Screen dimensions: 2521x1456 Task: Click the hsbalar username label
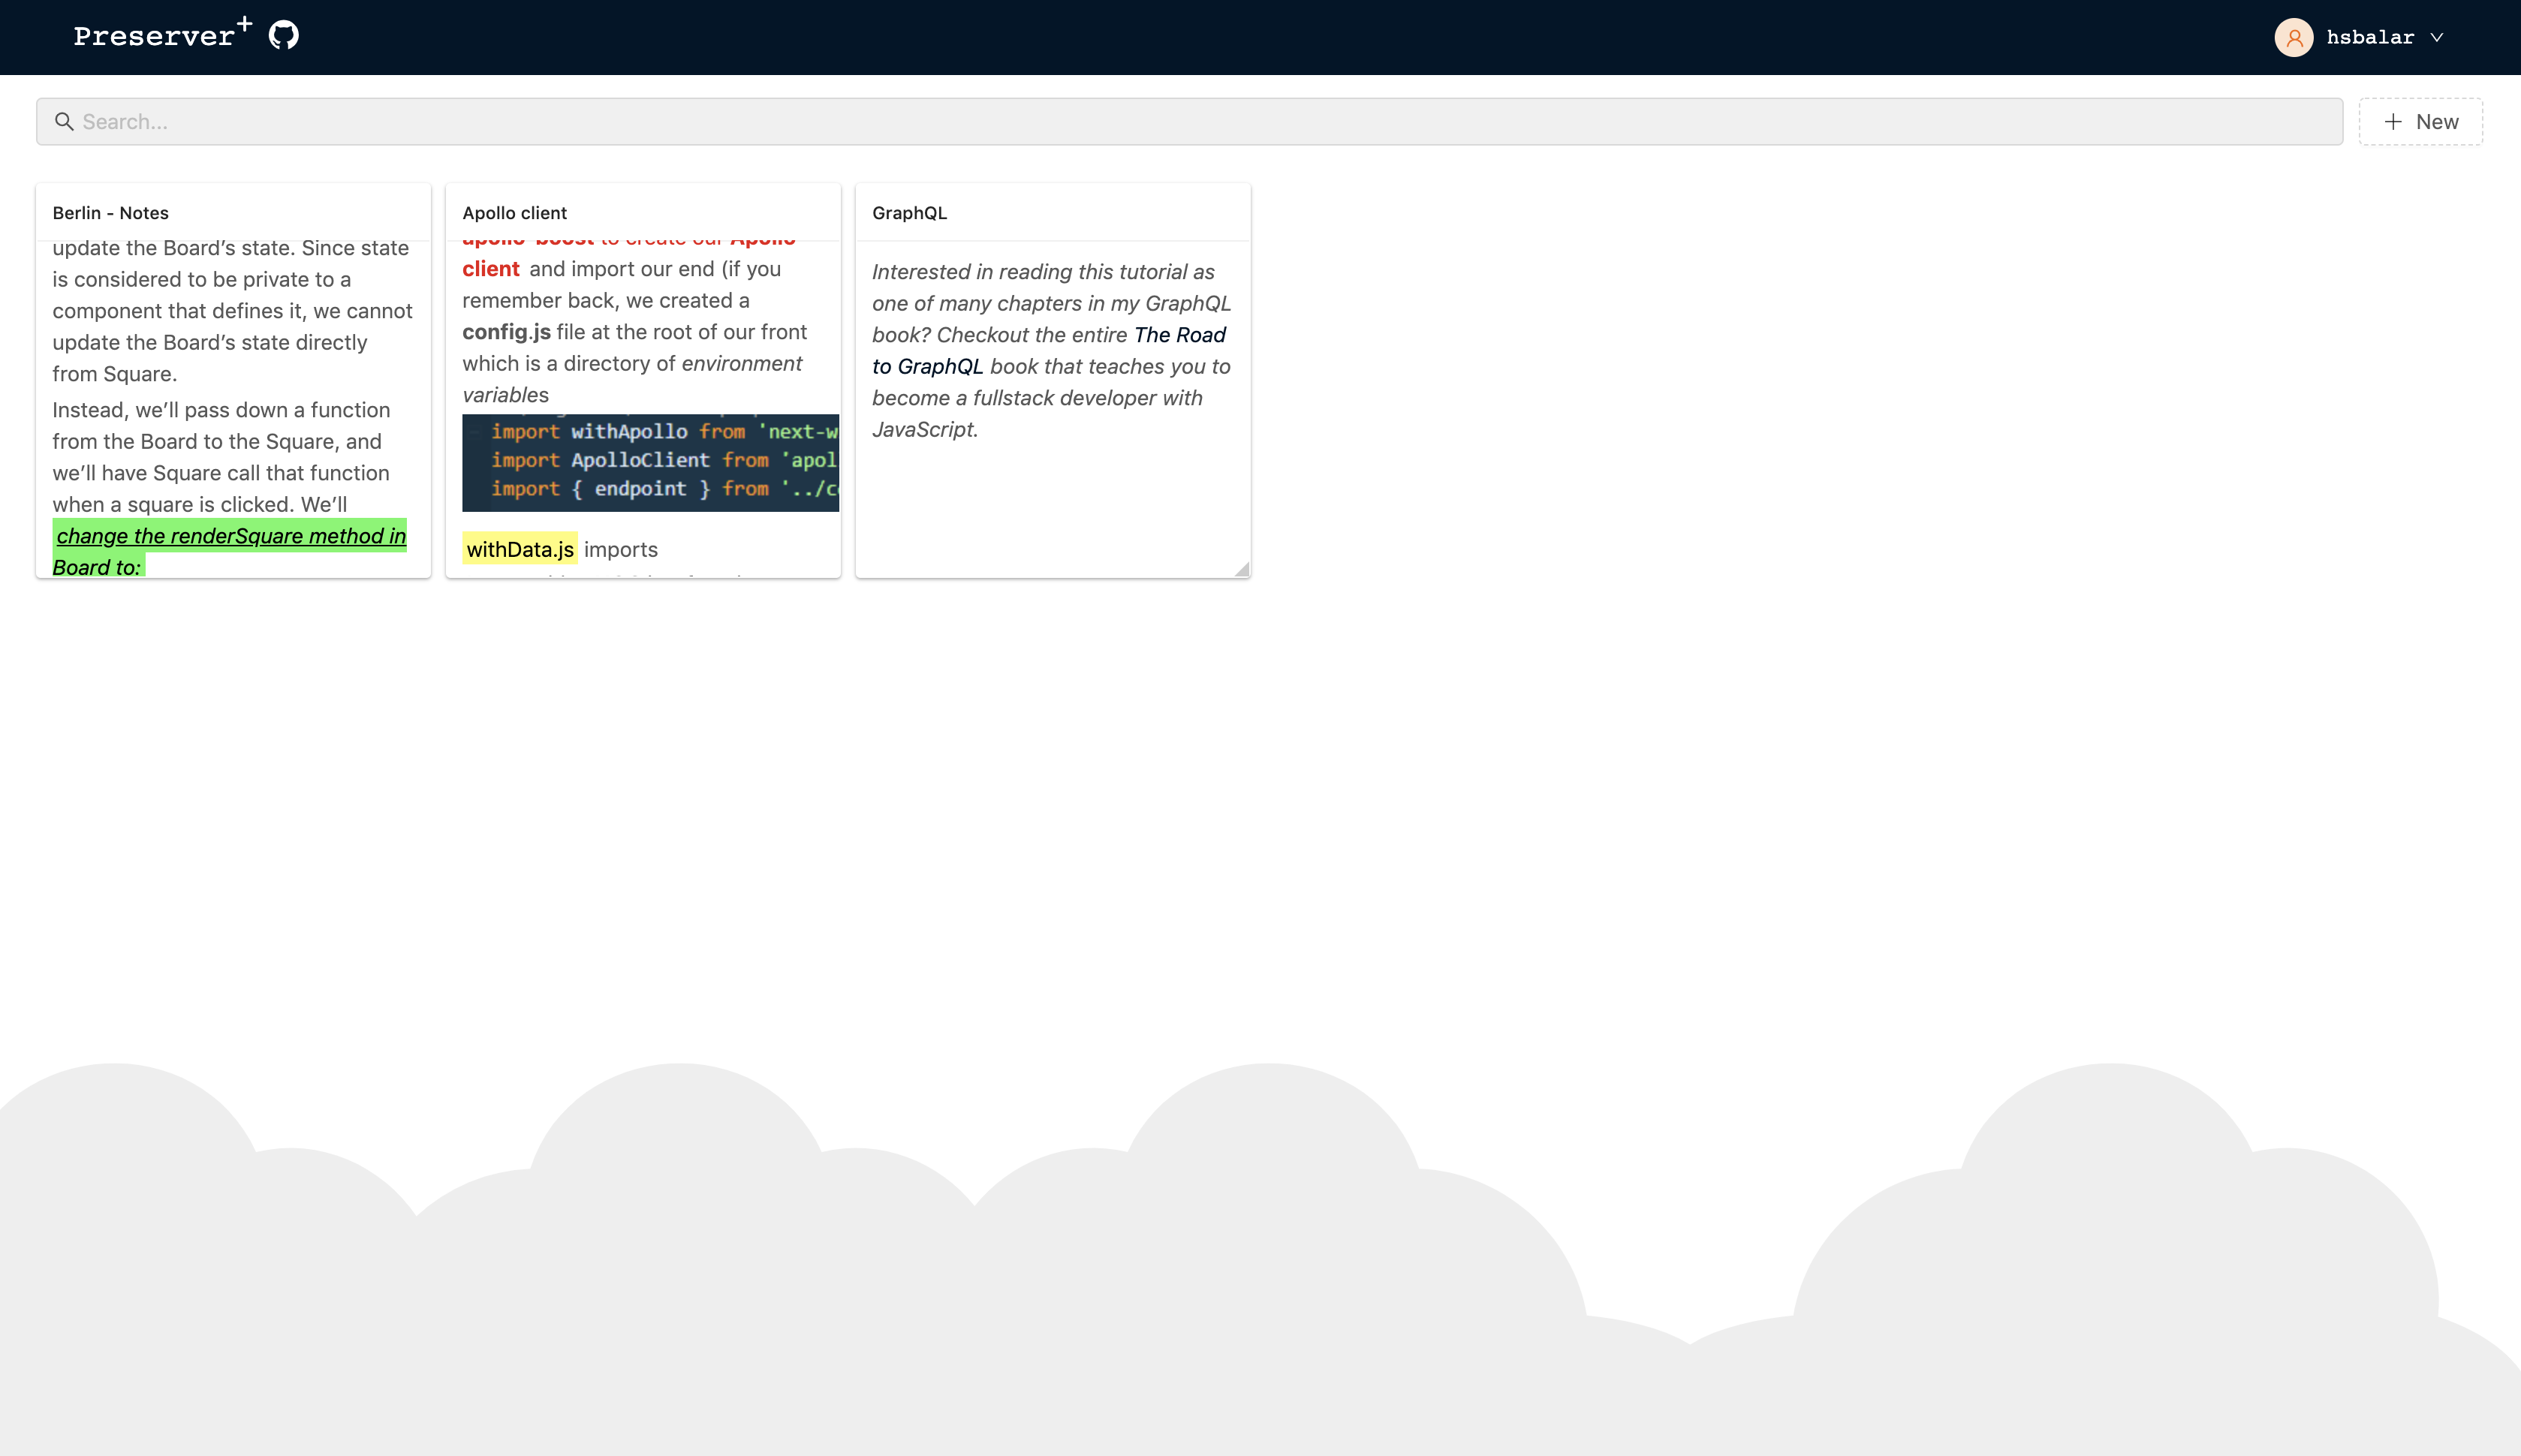2370,38
